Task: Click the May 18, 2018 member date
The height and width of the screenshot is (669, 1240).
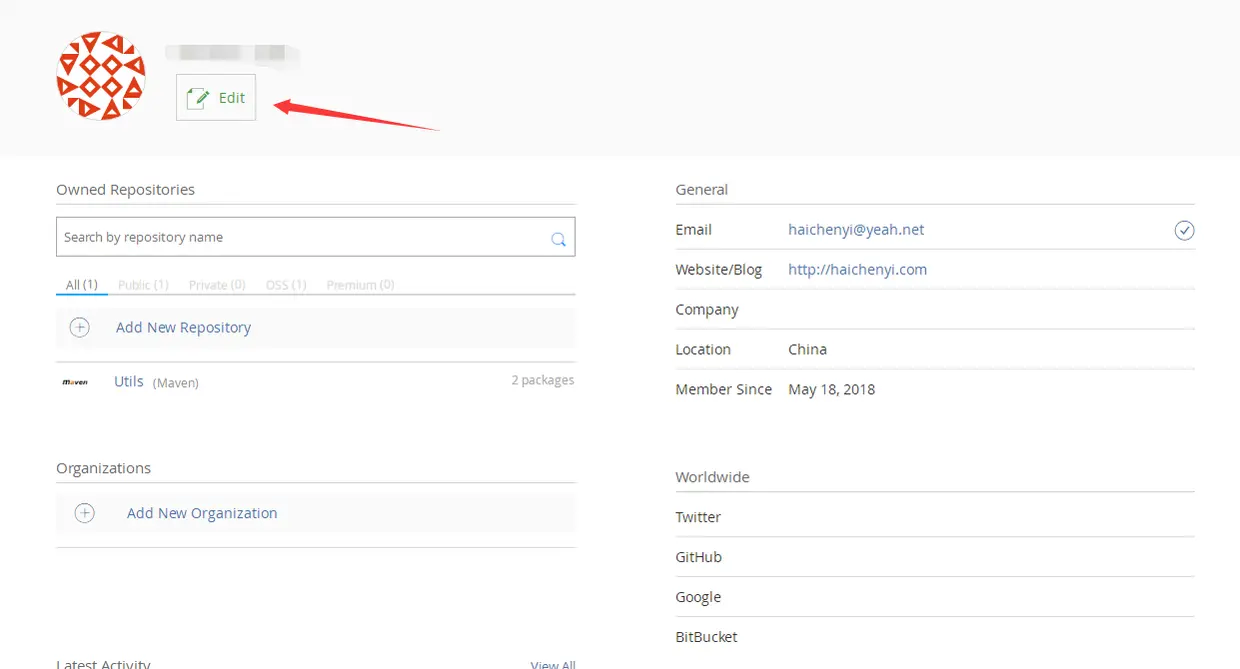Action: [x=831, y=389]
